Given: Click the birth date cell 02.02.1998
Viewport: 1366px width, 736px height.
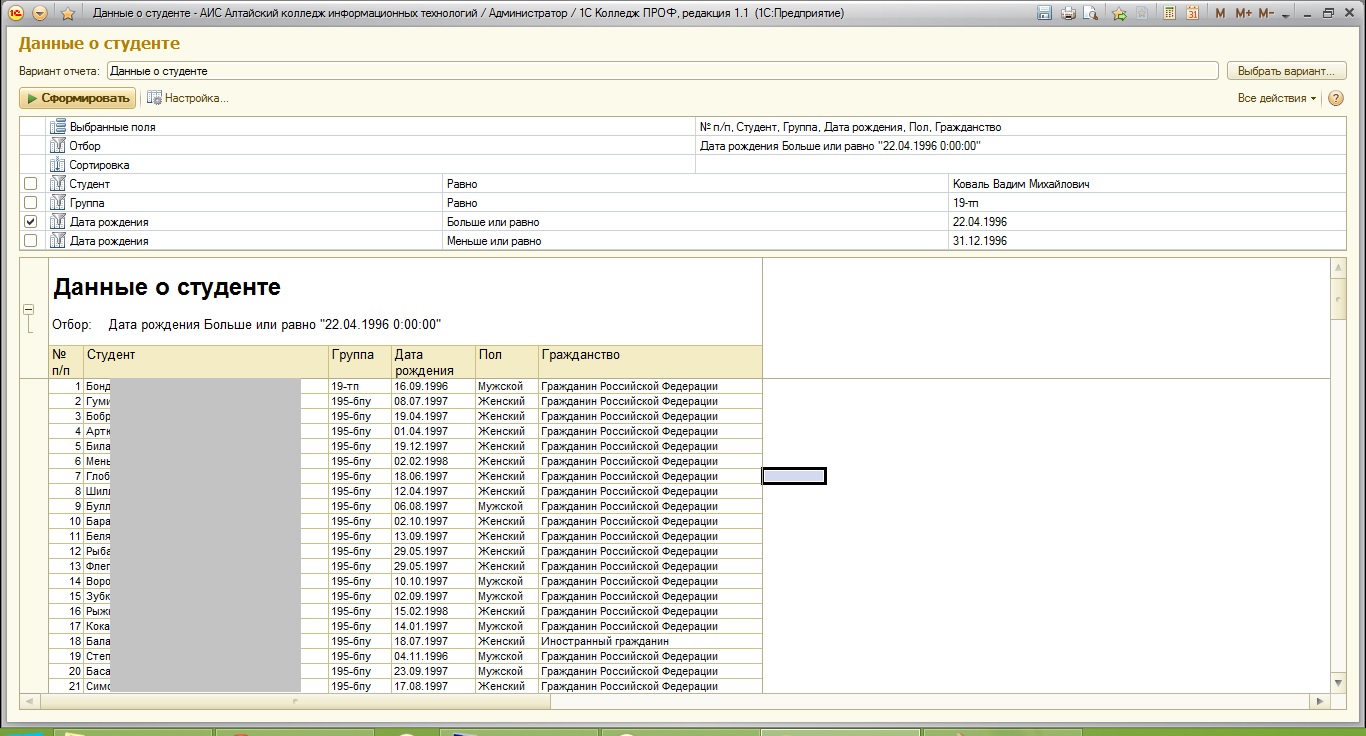Looking at the screenshot, I should click(433, 461).
